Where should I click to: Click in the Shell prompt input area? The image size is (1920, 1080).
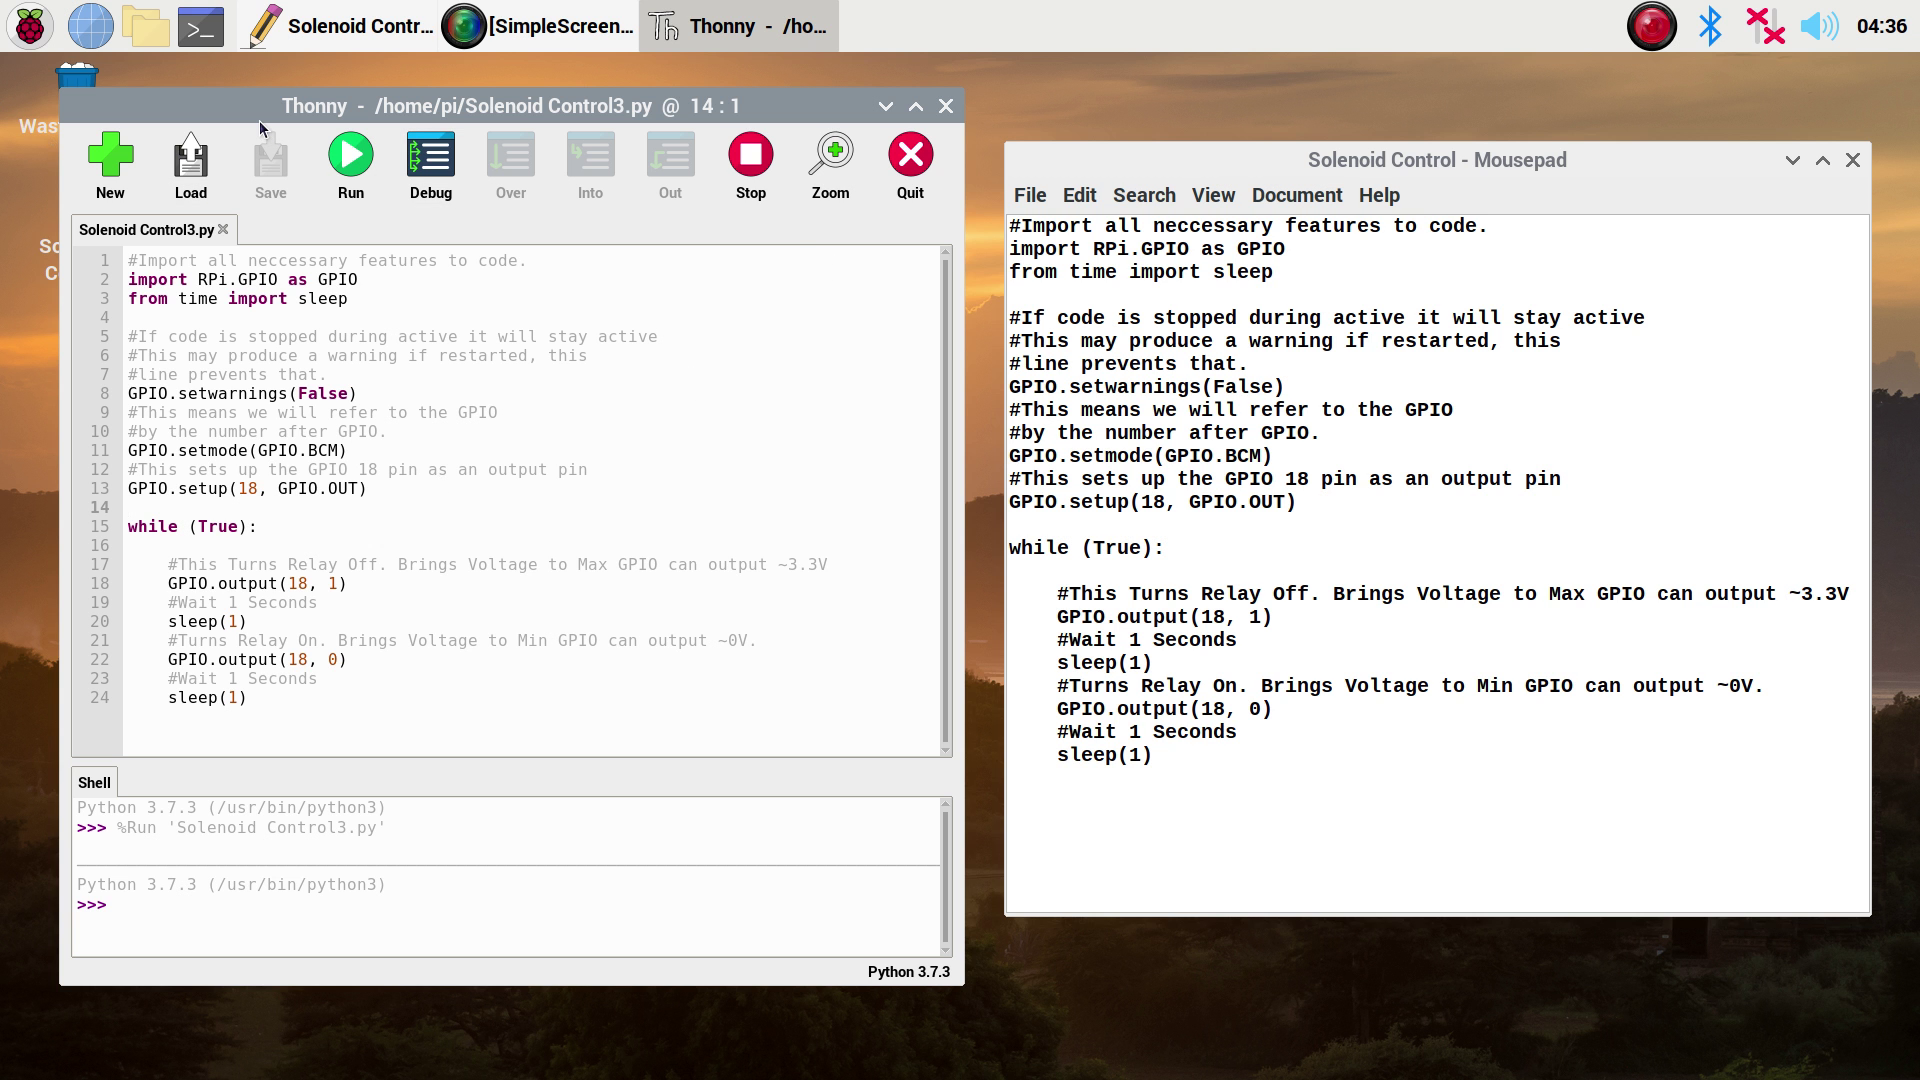[500, 905]
